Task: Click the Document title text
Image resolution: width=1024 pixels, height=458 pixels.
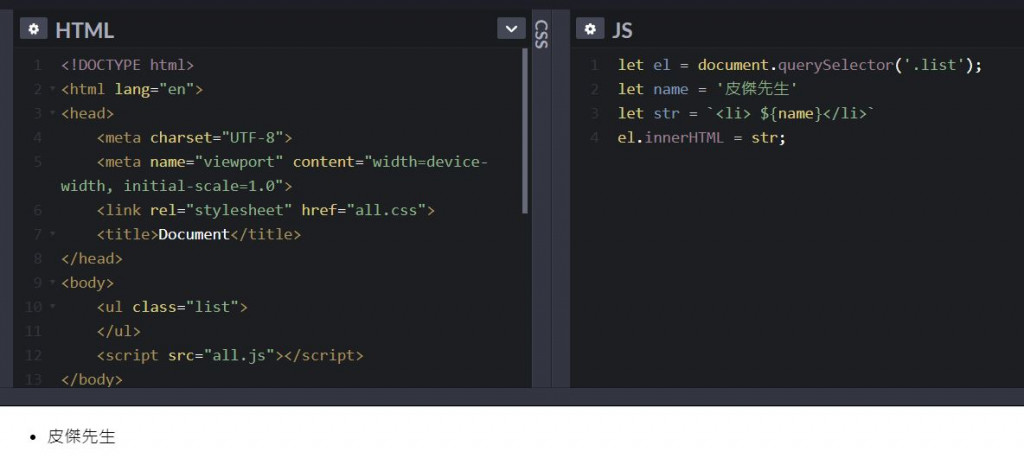Action: point(194,235)
